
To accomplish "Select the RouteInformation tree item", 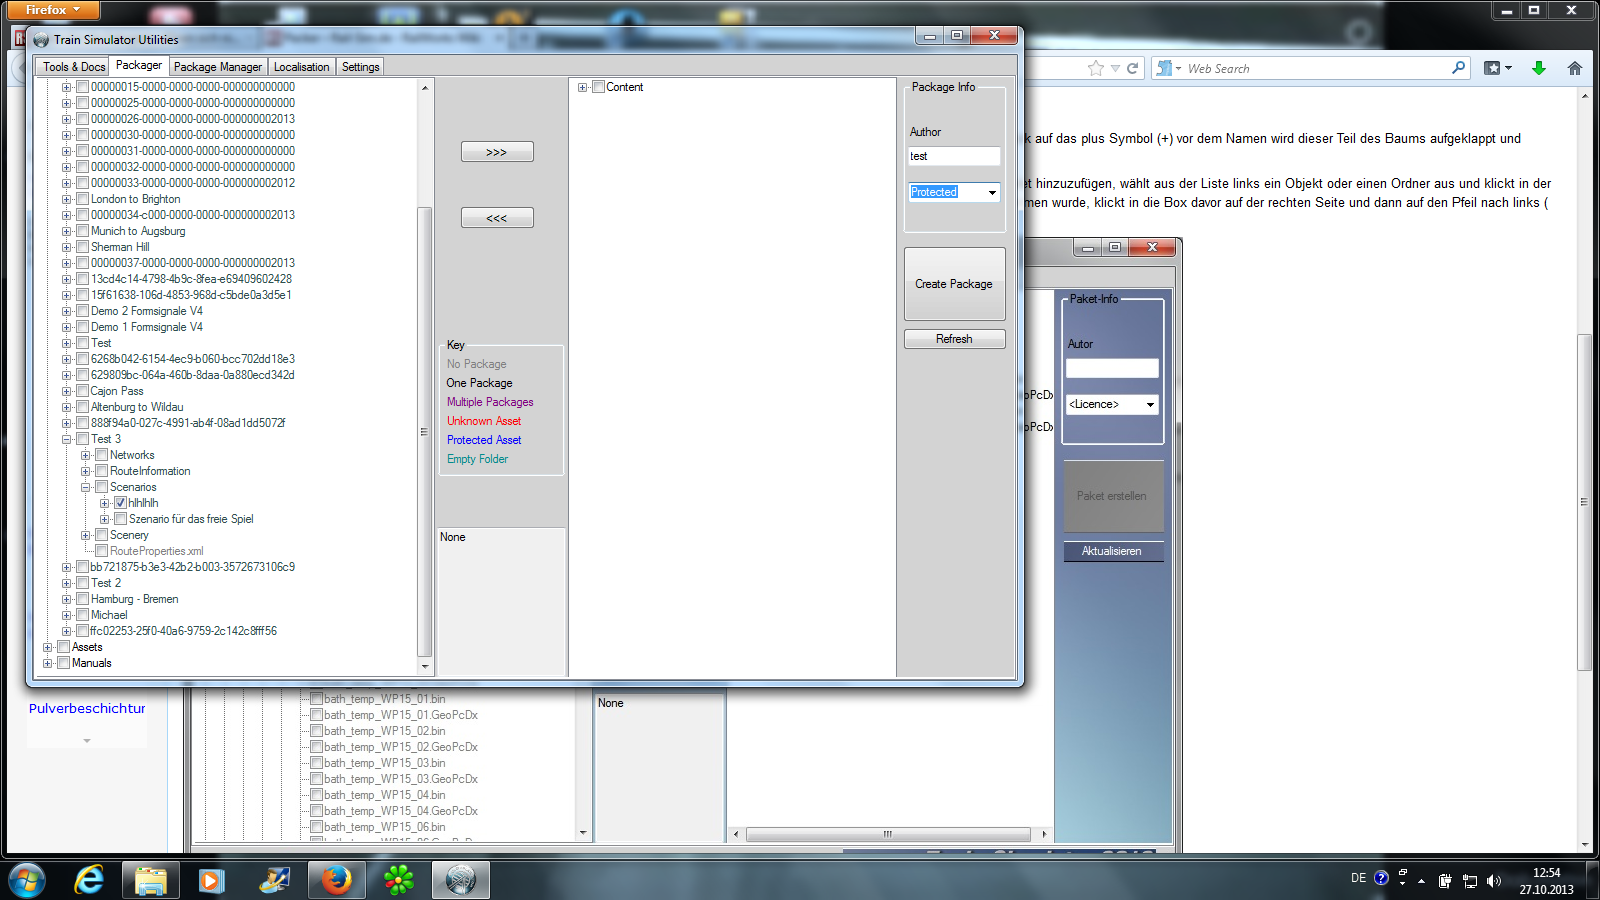I will pos(150,471).
